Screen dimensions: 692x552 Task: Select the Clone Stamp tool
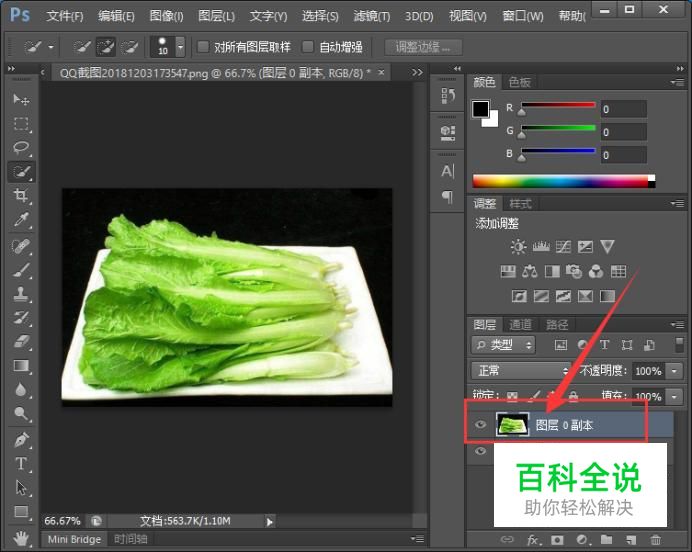(x=21, y=294)
